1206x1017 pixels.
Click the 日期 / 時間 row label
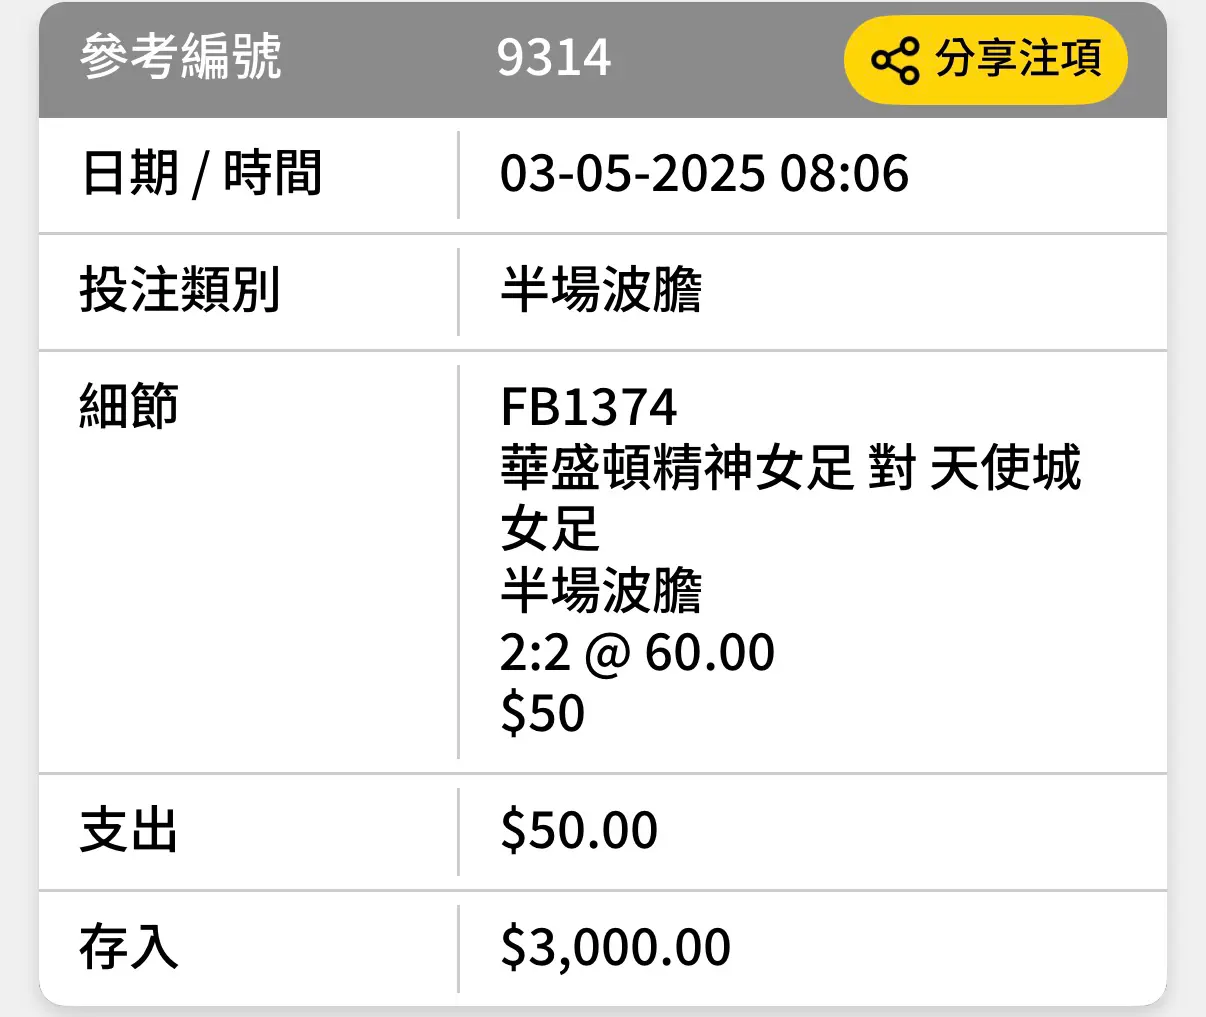click(x=201, y=173)
